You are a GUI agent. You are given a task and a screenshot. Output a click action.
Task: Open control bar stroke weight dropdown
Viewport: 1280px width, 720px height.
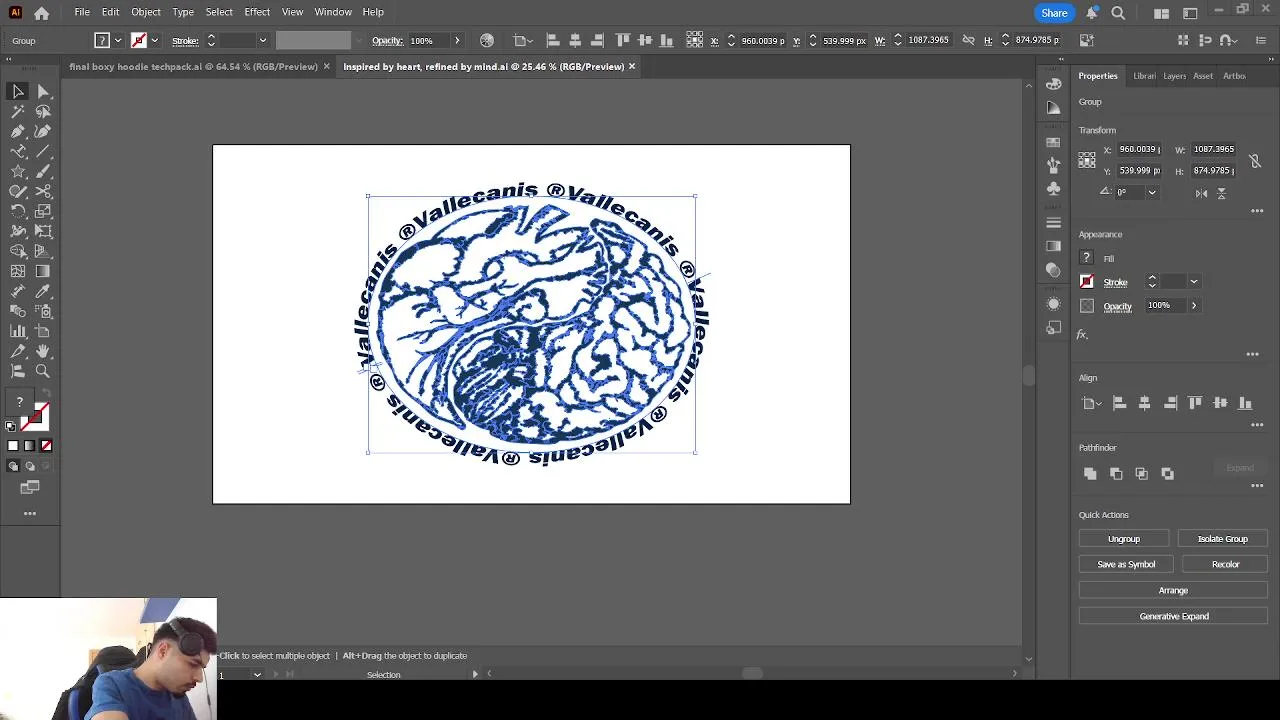tap(263, 41)
